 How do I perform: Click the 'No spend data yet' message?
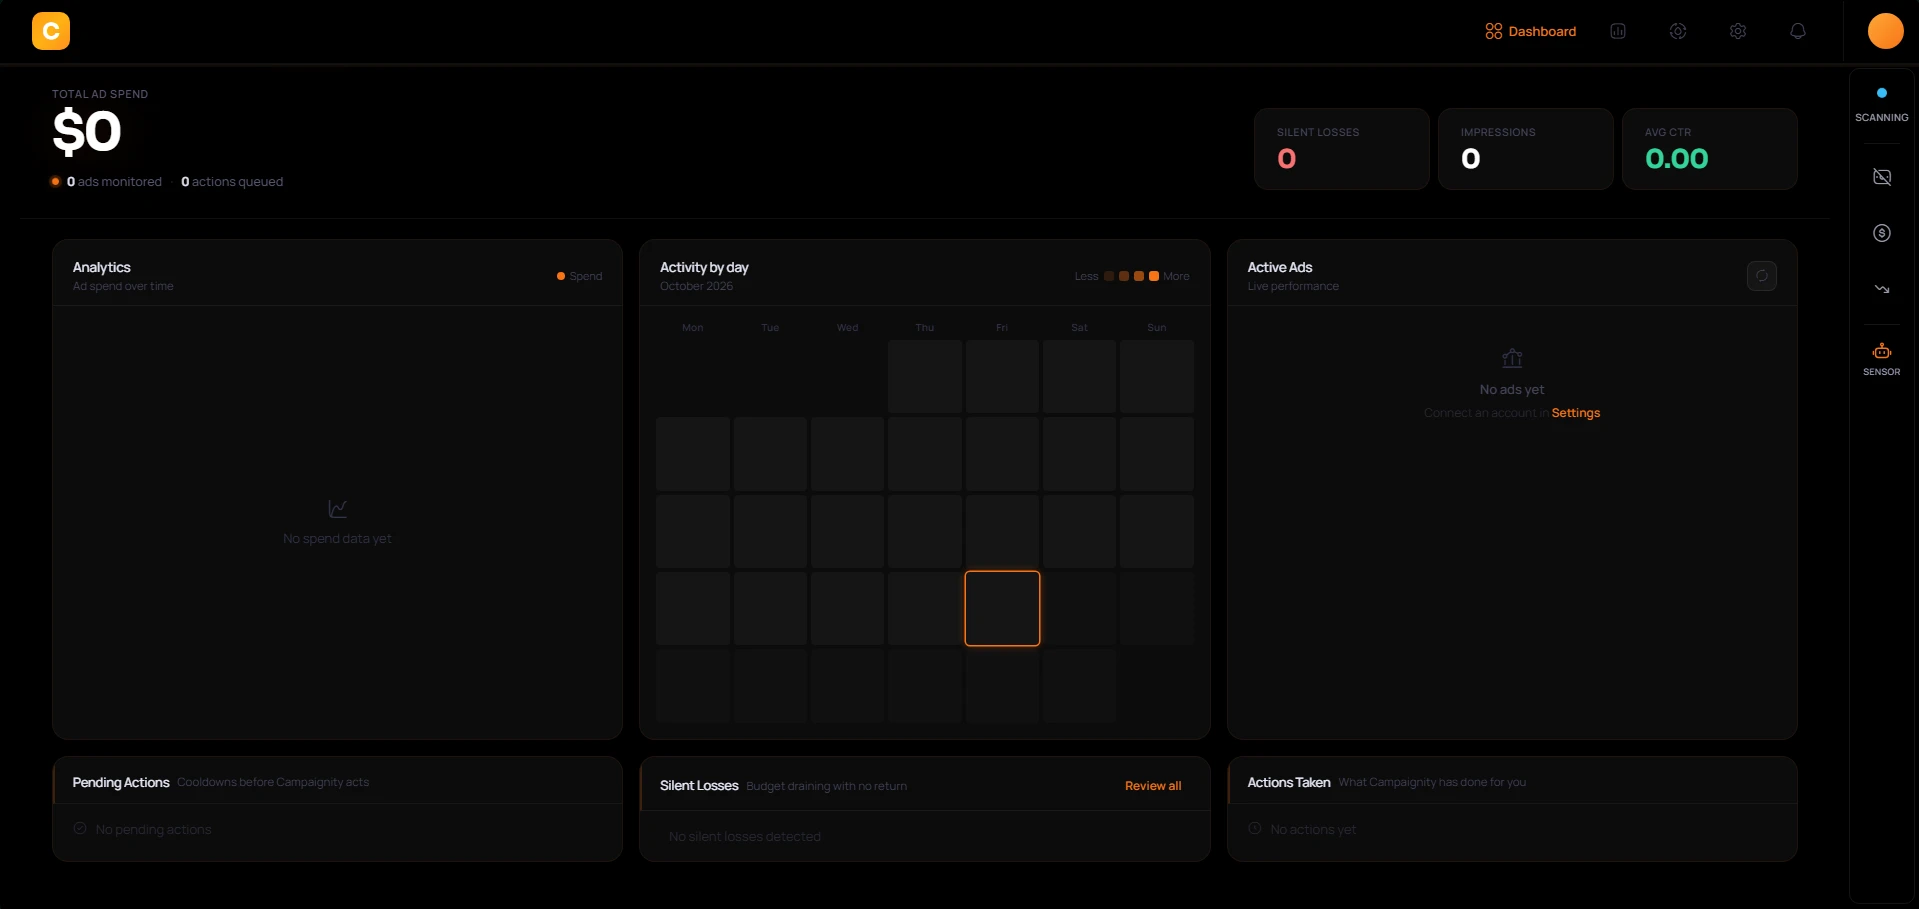pos(338,539)
